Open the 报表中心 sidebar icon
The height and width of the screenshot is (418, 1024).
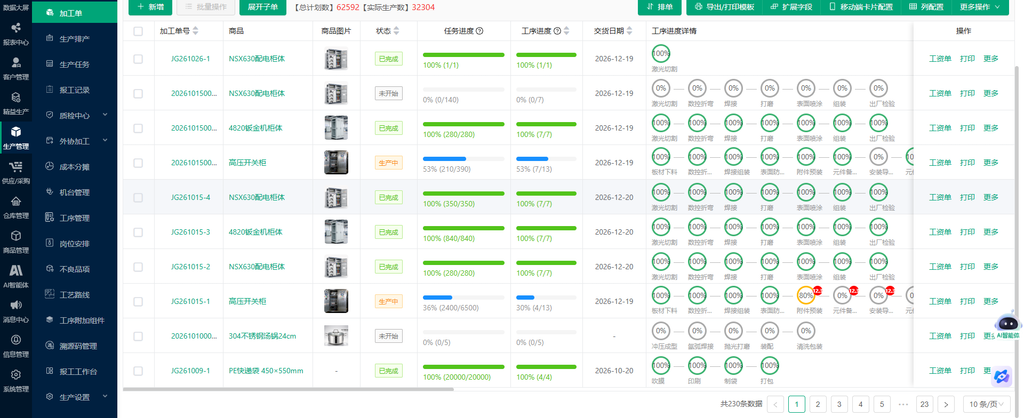tap(16, 28)
